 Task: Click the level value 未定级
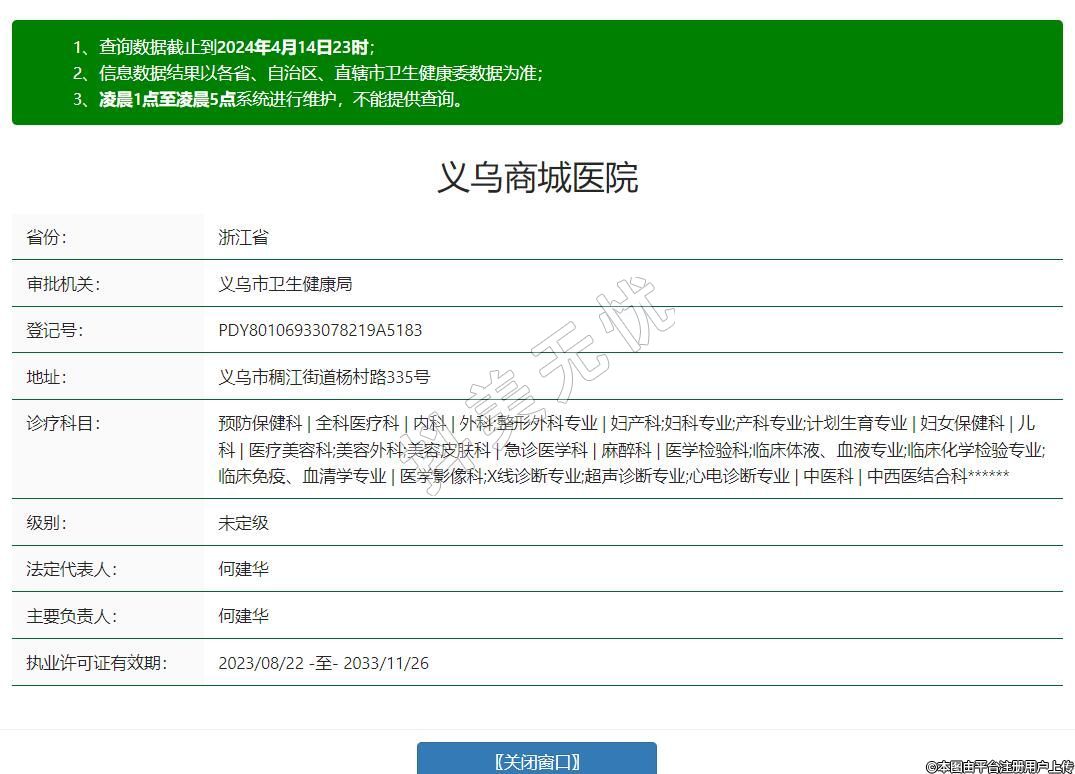(243, 523)
